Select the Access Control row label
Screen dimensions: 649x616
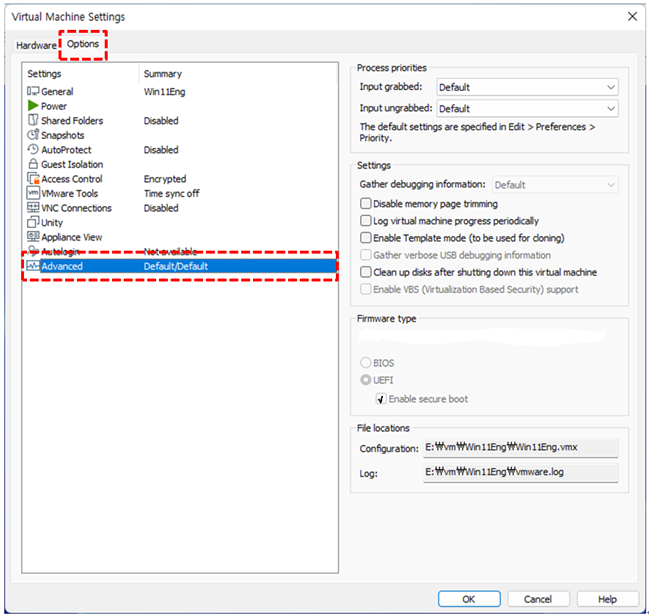pos(72,179)
